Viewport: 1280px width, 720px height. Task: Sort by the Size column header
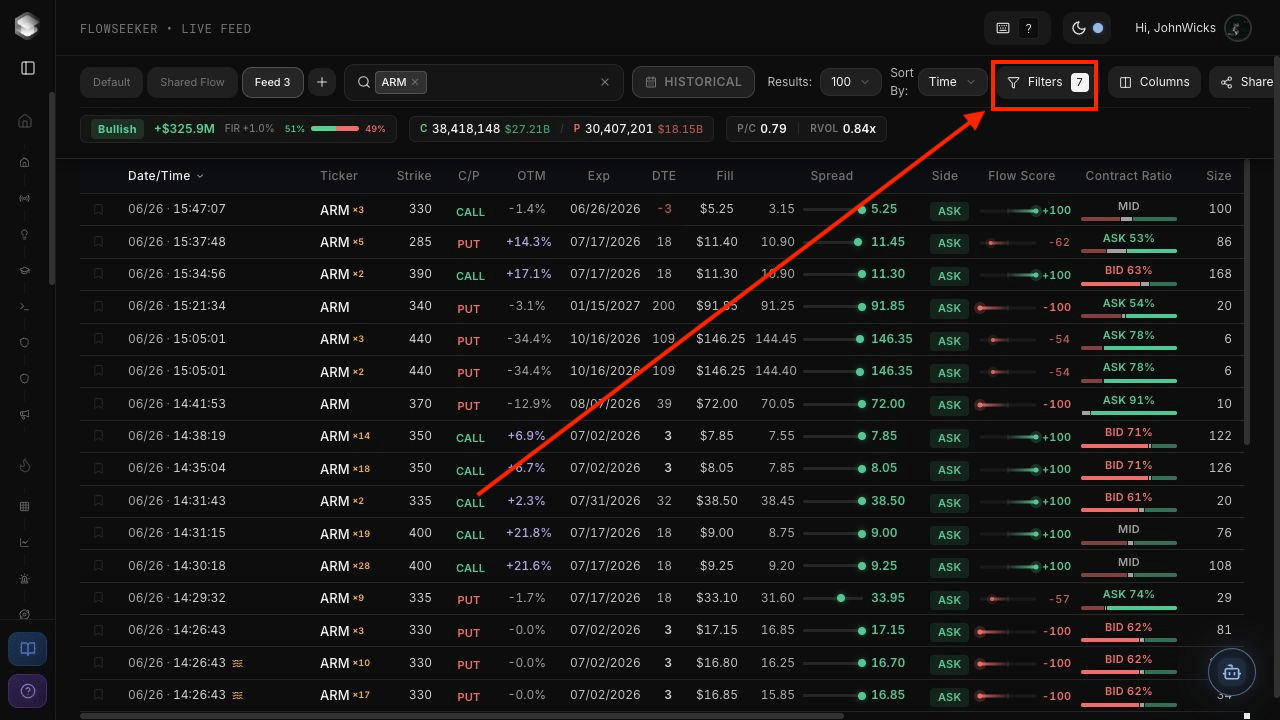click(1219, 176)
